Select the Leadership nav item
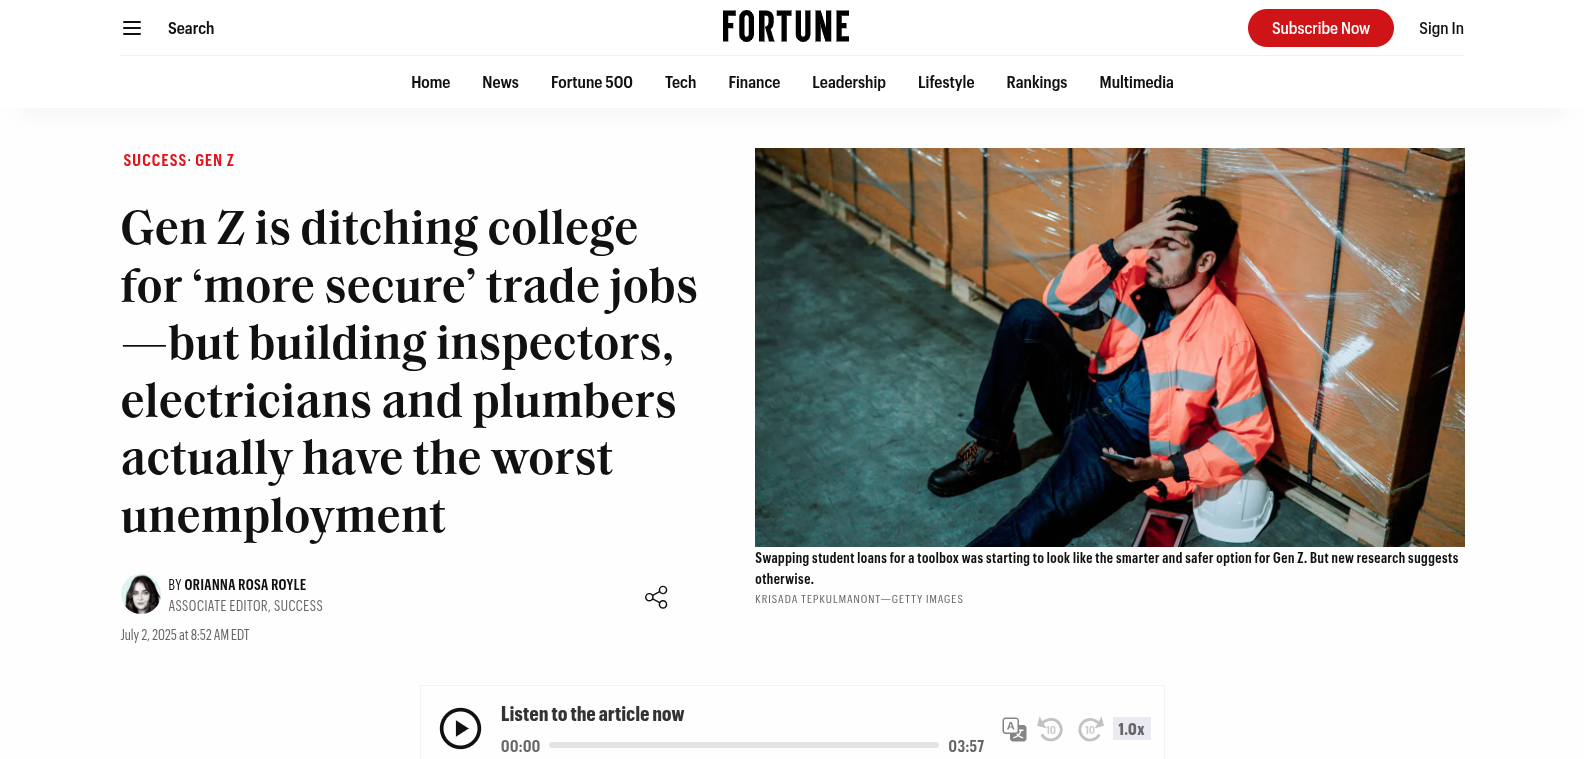This screenshot has height=759, width=1584. pos(848,82)
